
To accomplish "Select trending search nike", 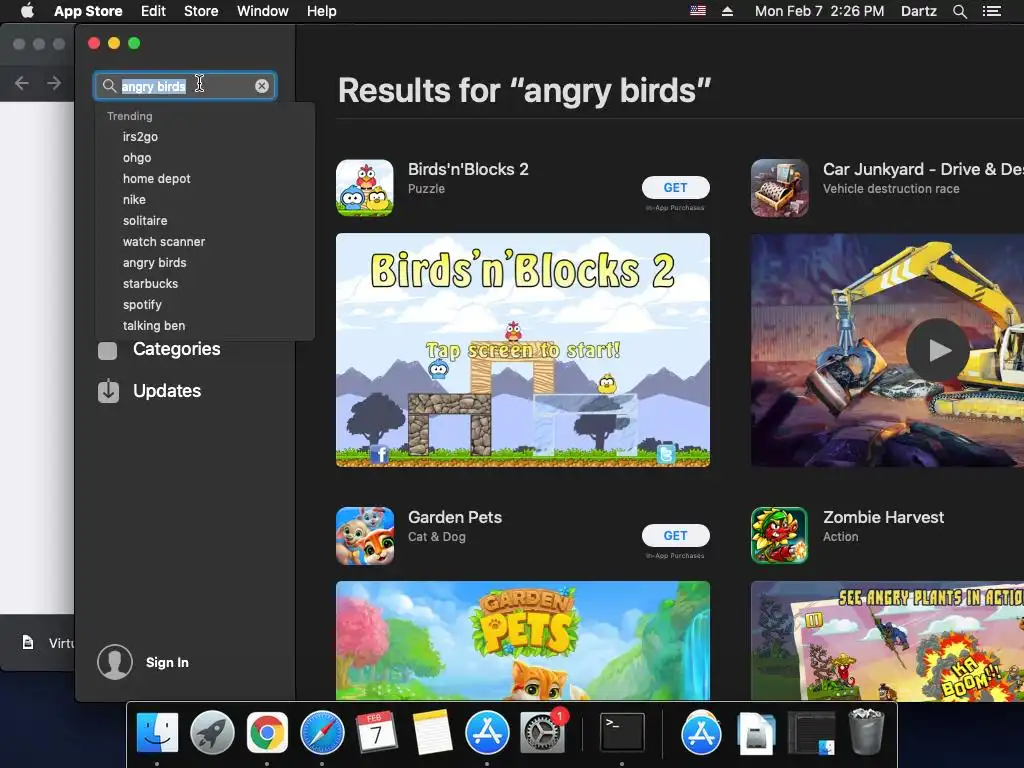I will [x=135, y=199].
